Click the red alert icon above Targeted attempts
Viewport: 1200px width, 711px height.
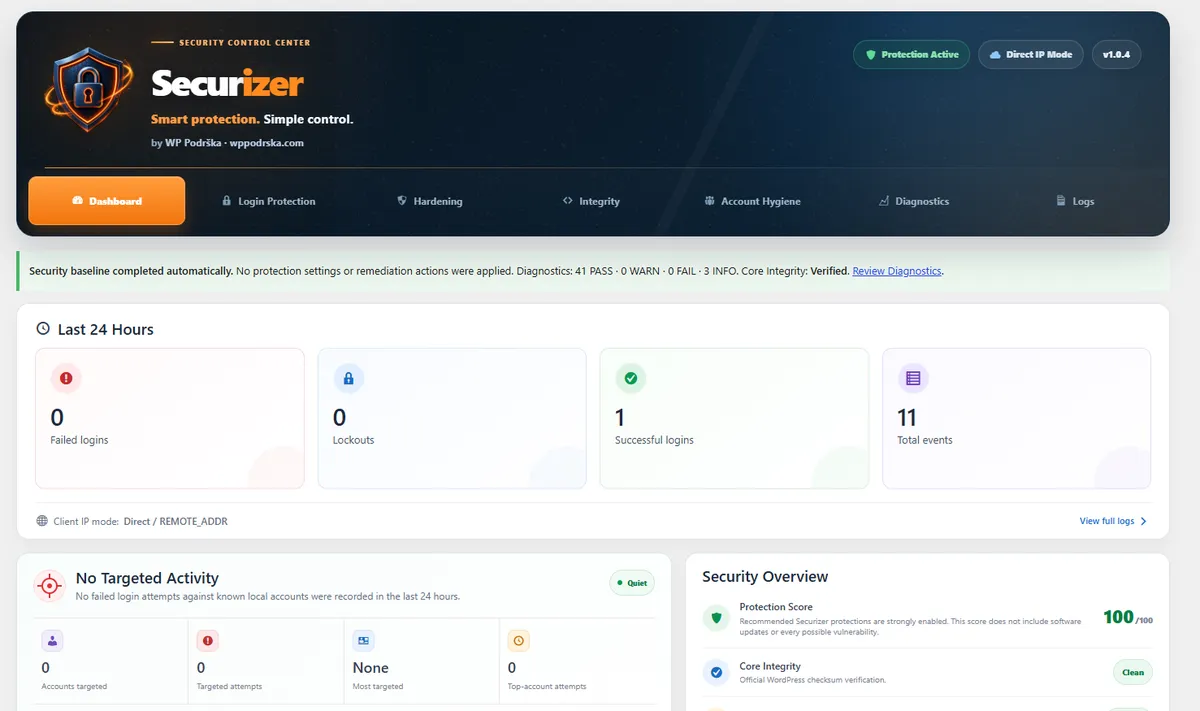[208, 640]
